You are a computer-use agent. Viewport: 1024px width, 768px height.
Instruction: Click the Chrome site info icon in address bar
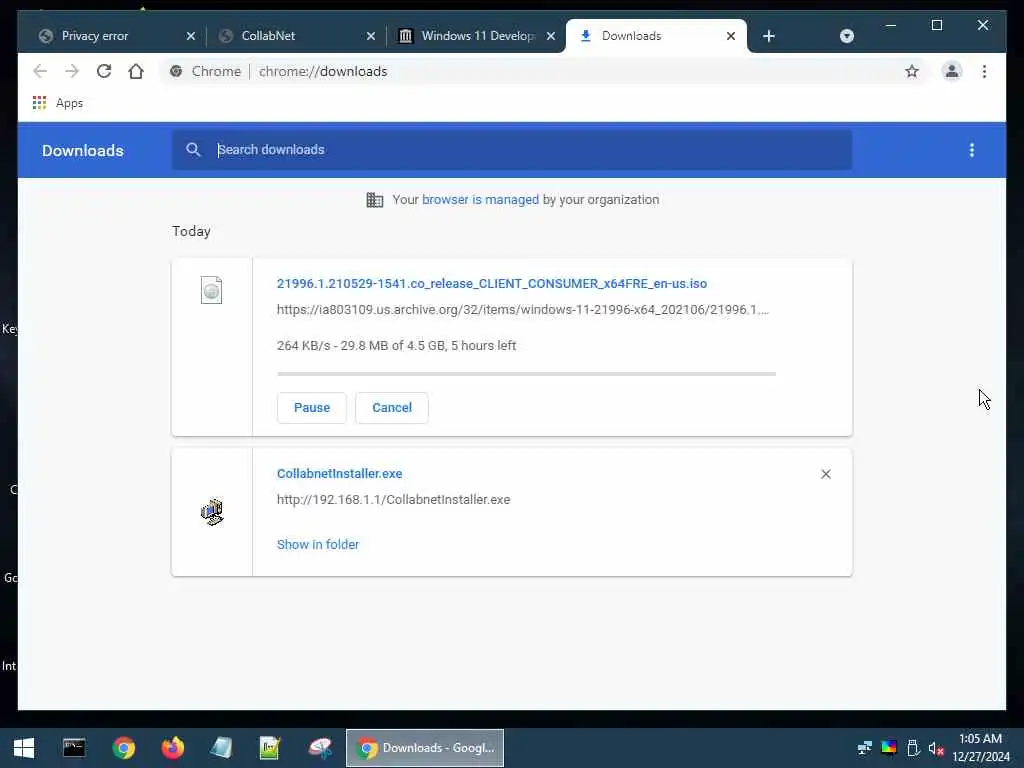pos(176,71)
